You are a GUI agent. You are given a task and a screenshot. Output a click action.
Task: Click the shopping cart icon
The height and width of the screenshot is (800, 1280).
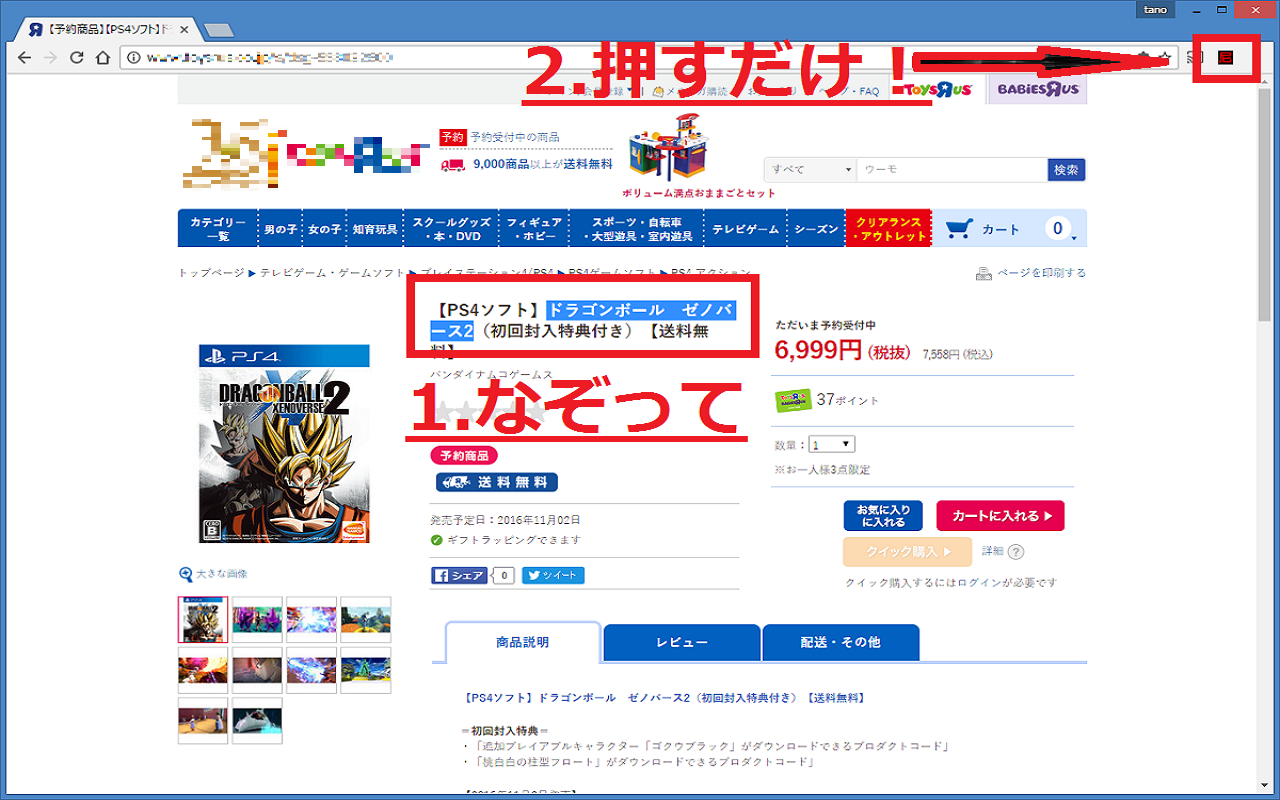960,229
